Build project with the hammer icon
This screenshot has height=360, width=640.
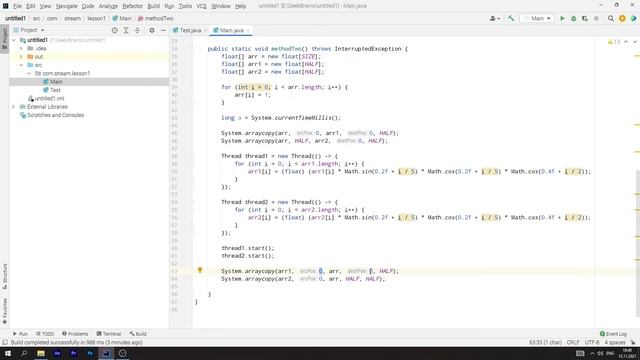coord(511,18)
